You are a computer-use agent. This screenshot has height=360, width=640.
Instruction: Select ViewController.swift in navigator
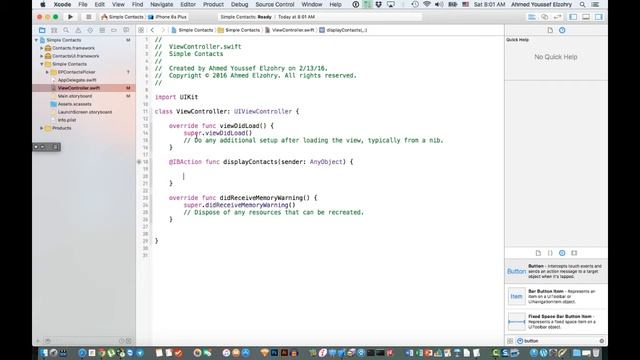click(78, 88)
